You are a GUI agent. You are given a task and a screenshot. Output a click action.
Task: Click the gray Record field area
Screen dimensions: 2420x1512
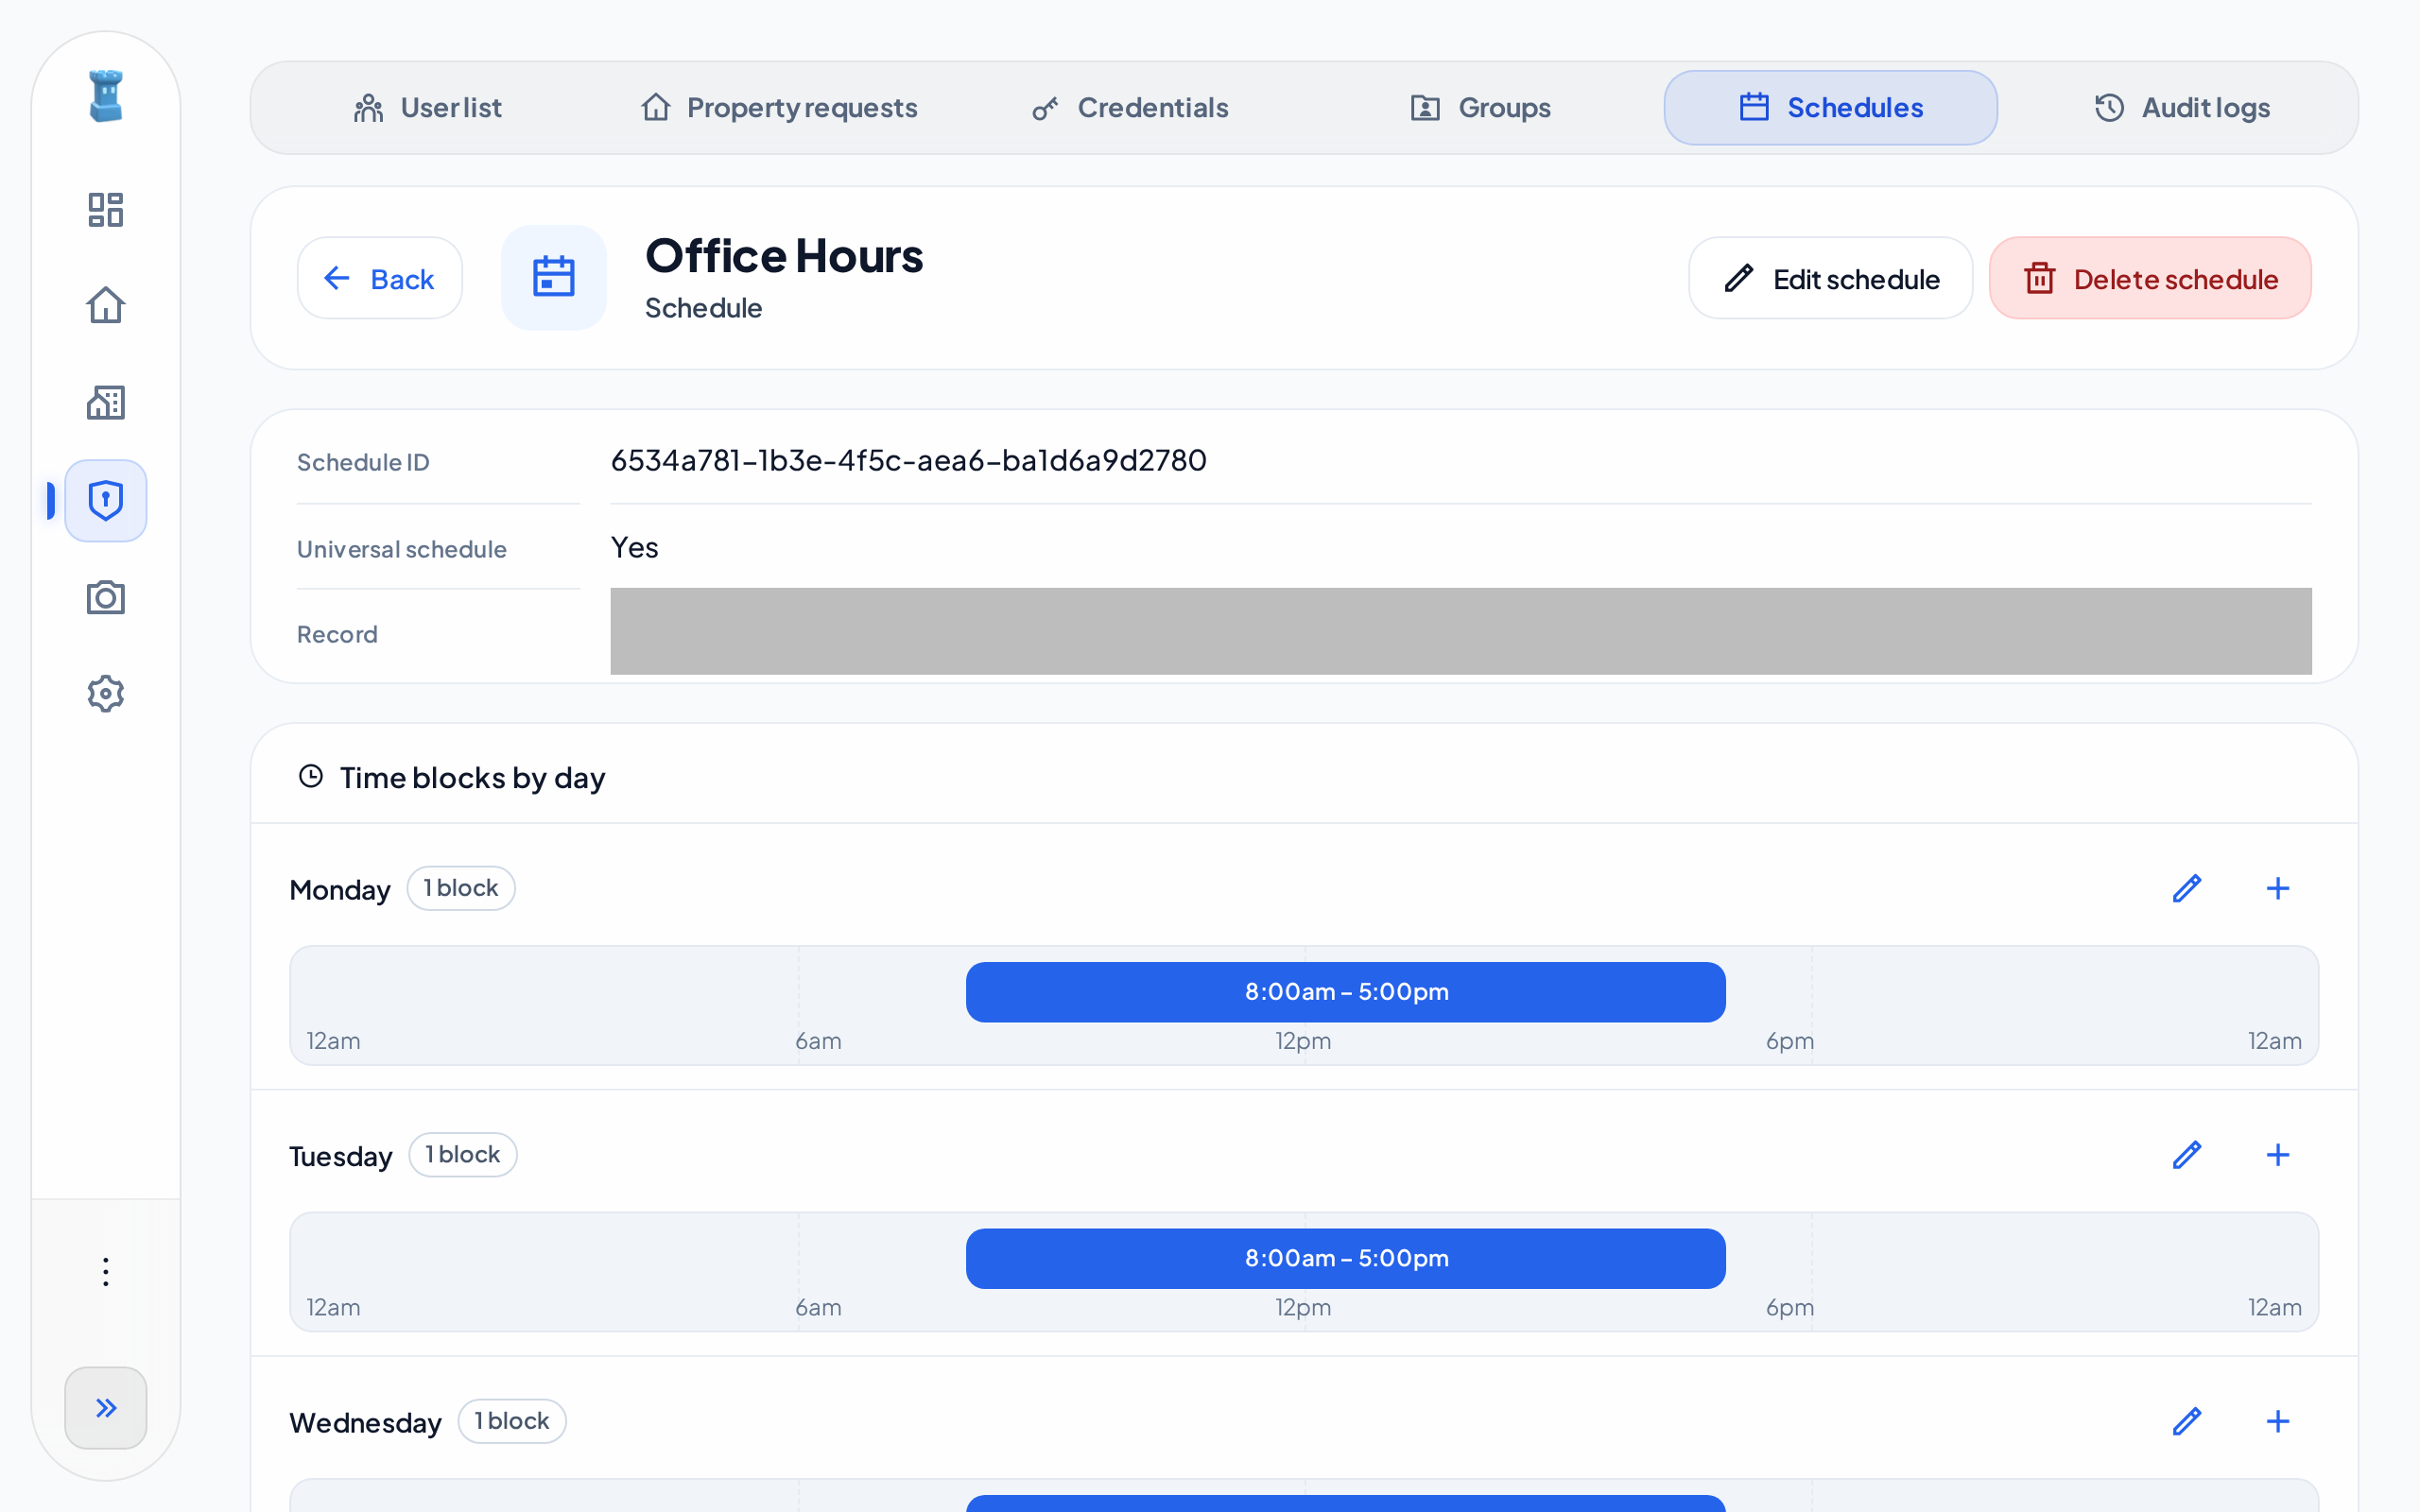[1461, 631]
